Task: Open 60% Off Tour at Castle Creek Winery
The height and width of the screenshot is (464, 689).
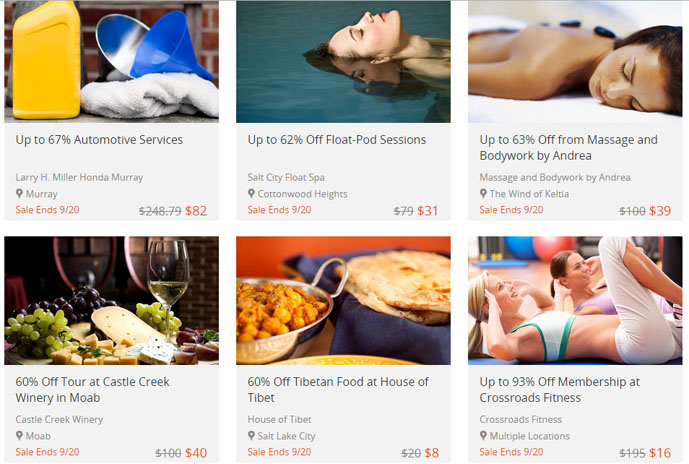Action: (x=92, y=390)
